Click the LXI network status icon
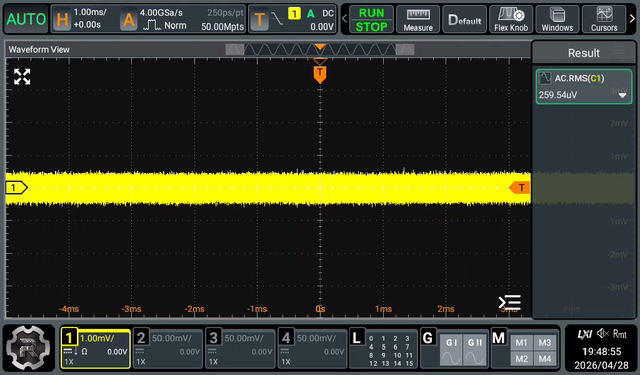This screenshot has width=640, height=375. [x=584, y=334]
